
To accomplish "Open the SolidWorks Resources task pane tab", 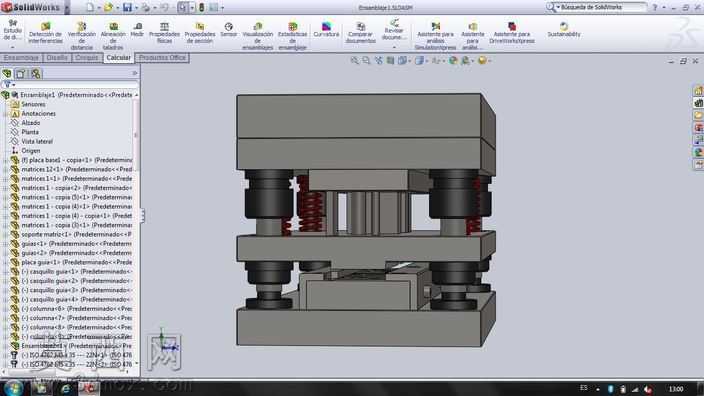I will click(698, 91).
